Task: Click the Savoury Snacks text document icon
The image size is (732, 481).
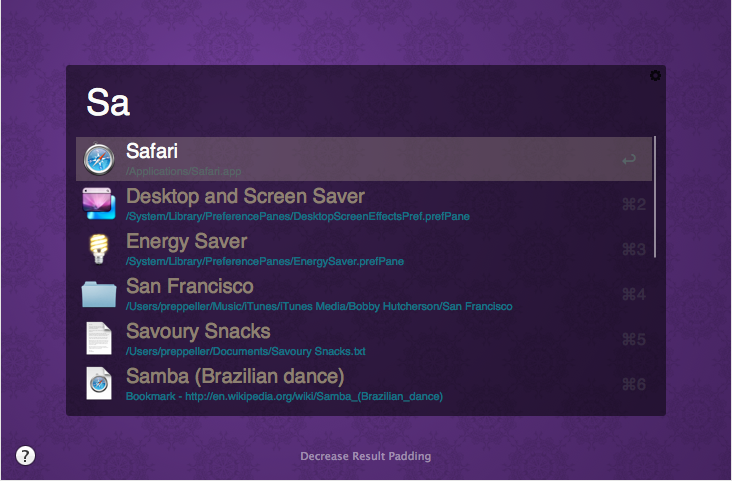Action: coord(99,338)
